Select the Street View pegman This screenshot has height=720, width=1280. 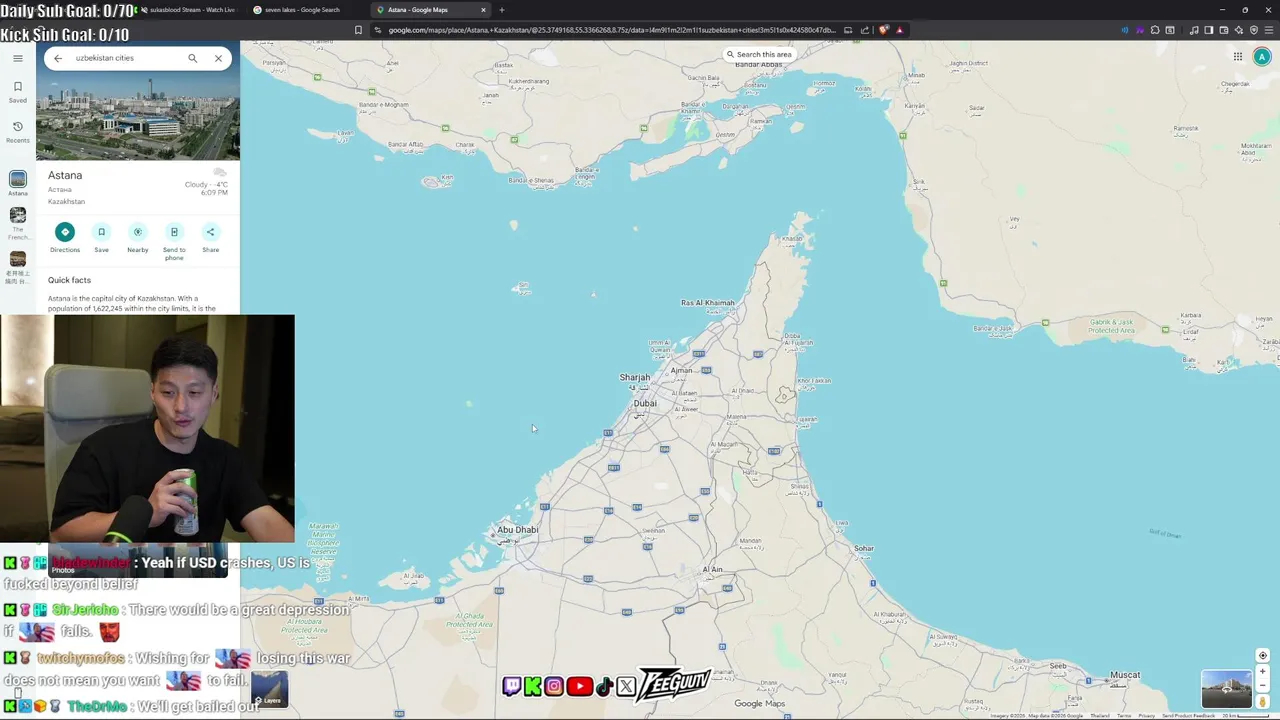click(1263, 702)
